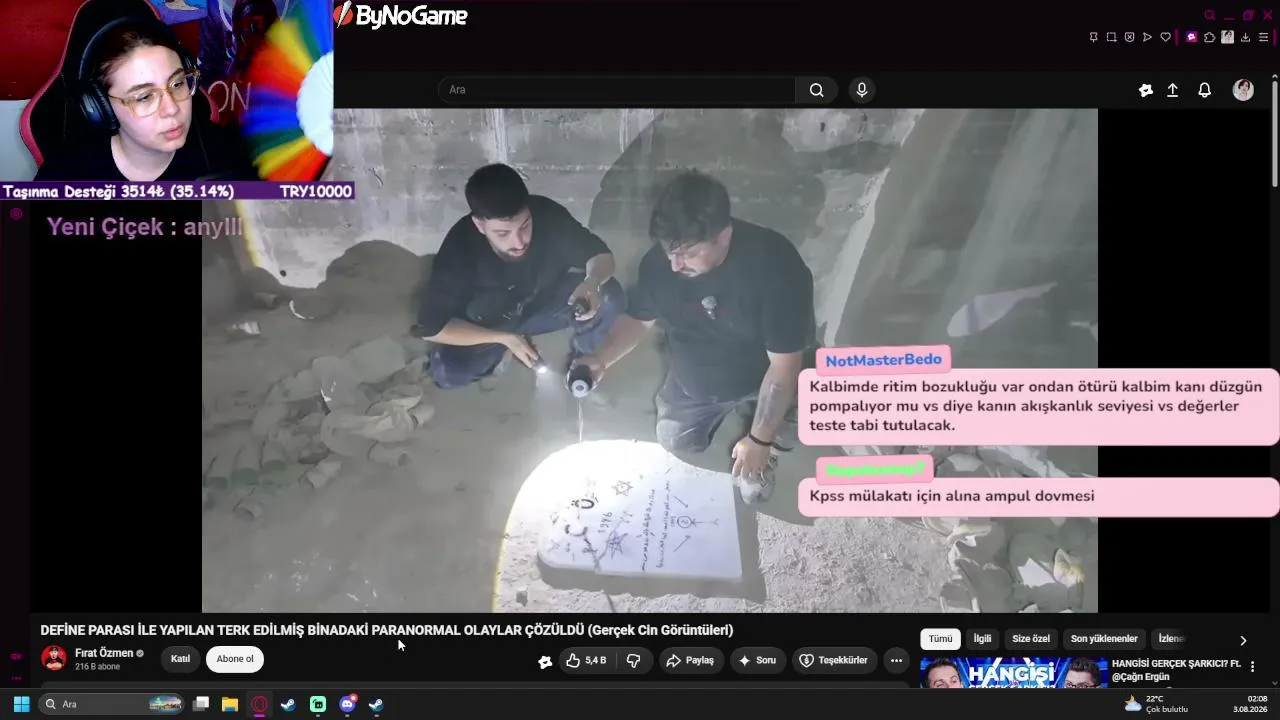Open the weather widget showing 22°C
The image size is (1280, 720).
[1157, 704]
